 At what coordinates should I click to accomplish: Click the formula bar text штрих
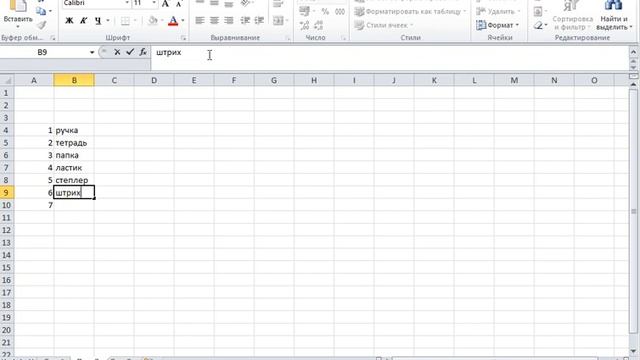point(169,53)
